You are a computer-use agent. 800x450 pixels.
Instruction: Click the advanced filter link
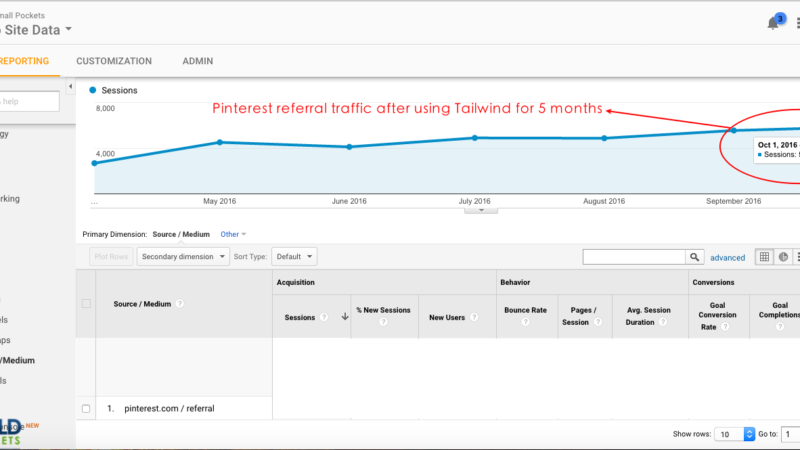click(728, 257)
